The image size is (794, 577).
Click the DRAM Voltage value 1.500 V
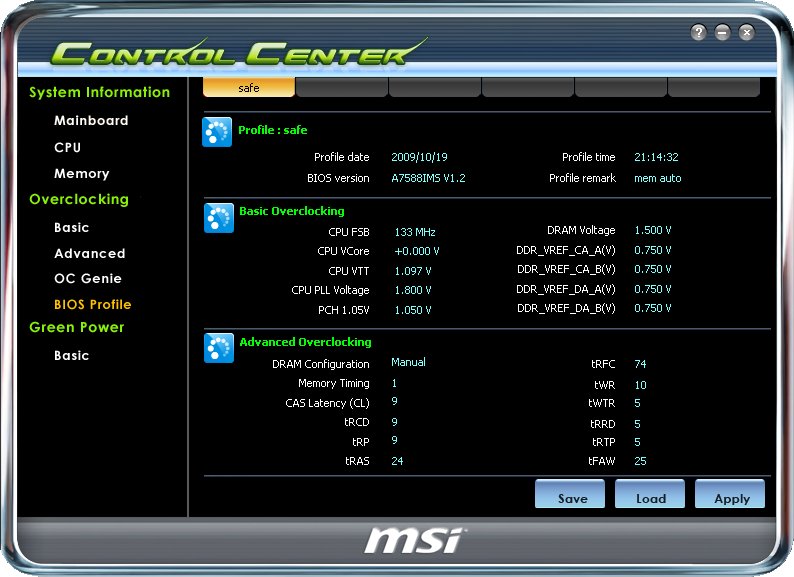653,230
